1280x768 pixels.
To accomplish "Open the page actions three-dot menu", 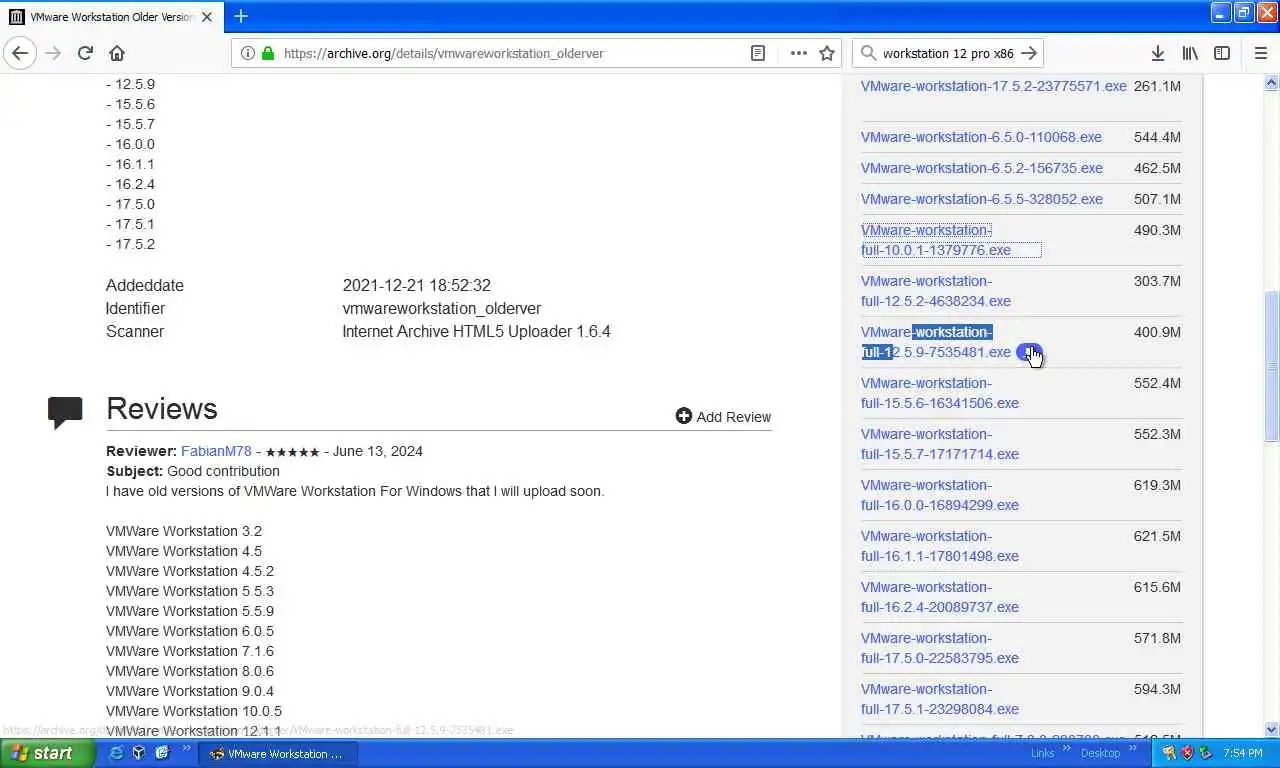I will coord(798,53).
